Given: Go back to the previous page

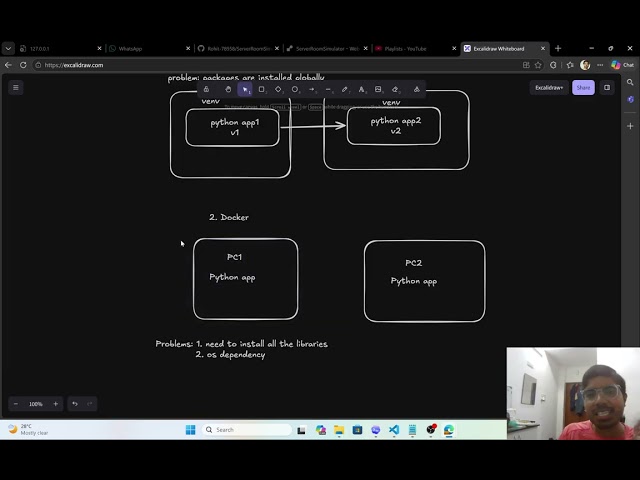Looking at the screenshot, I should pos(8,65).
